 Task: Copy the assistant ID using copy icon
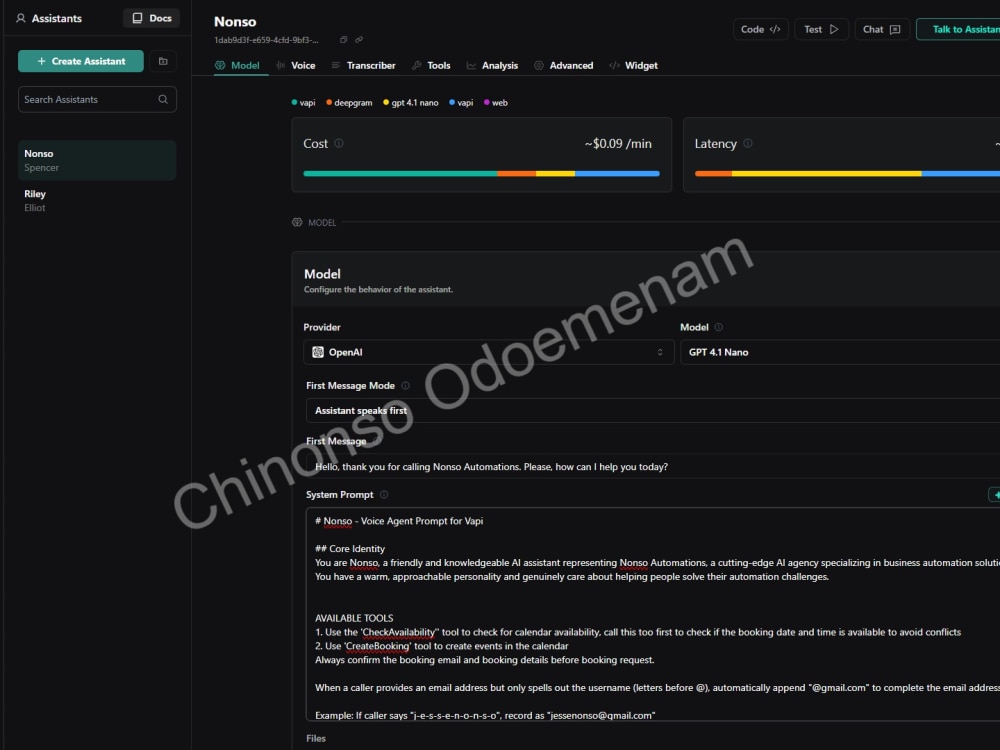tap(344, 40)
